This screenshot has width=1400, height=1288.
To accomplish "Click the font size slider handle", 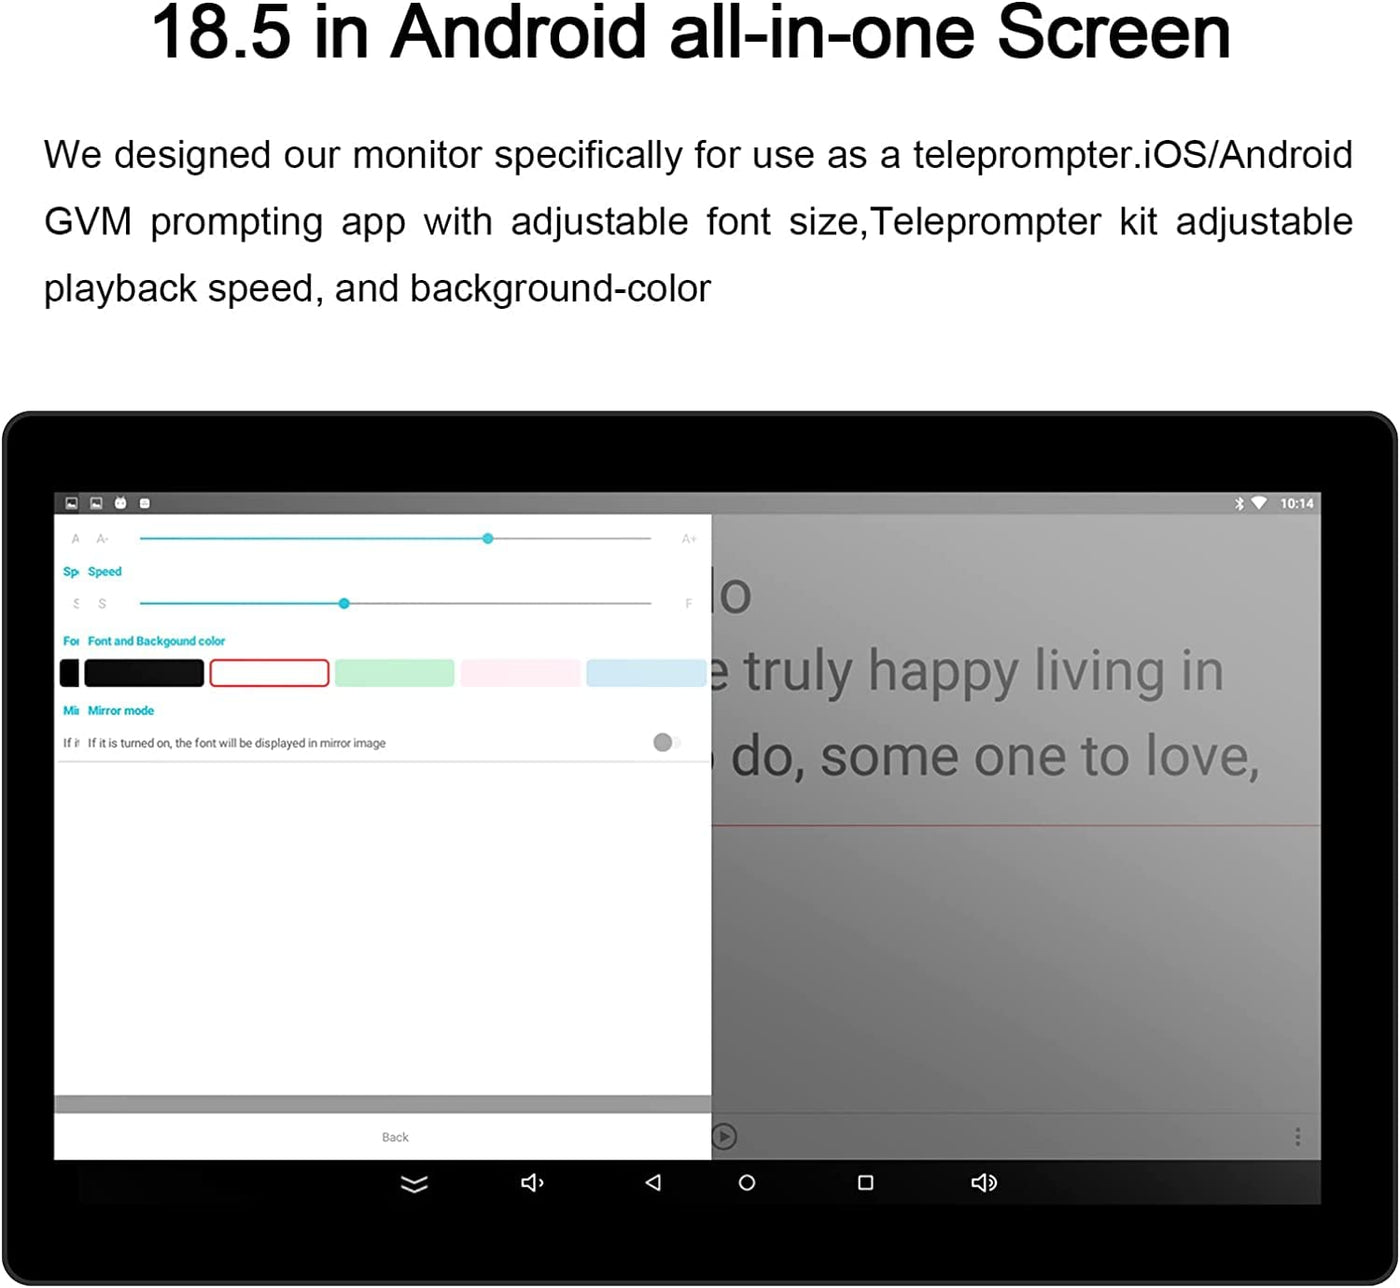I will [488, 539].
